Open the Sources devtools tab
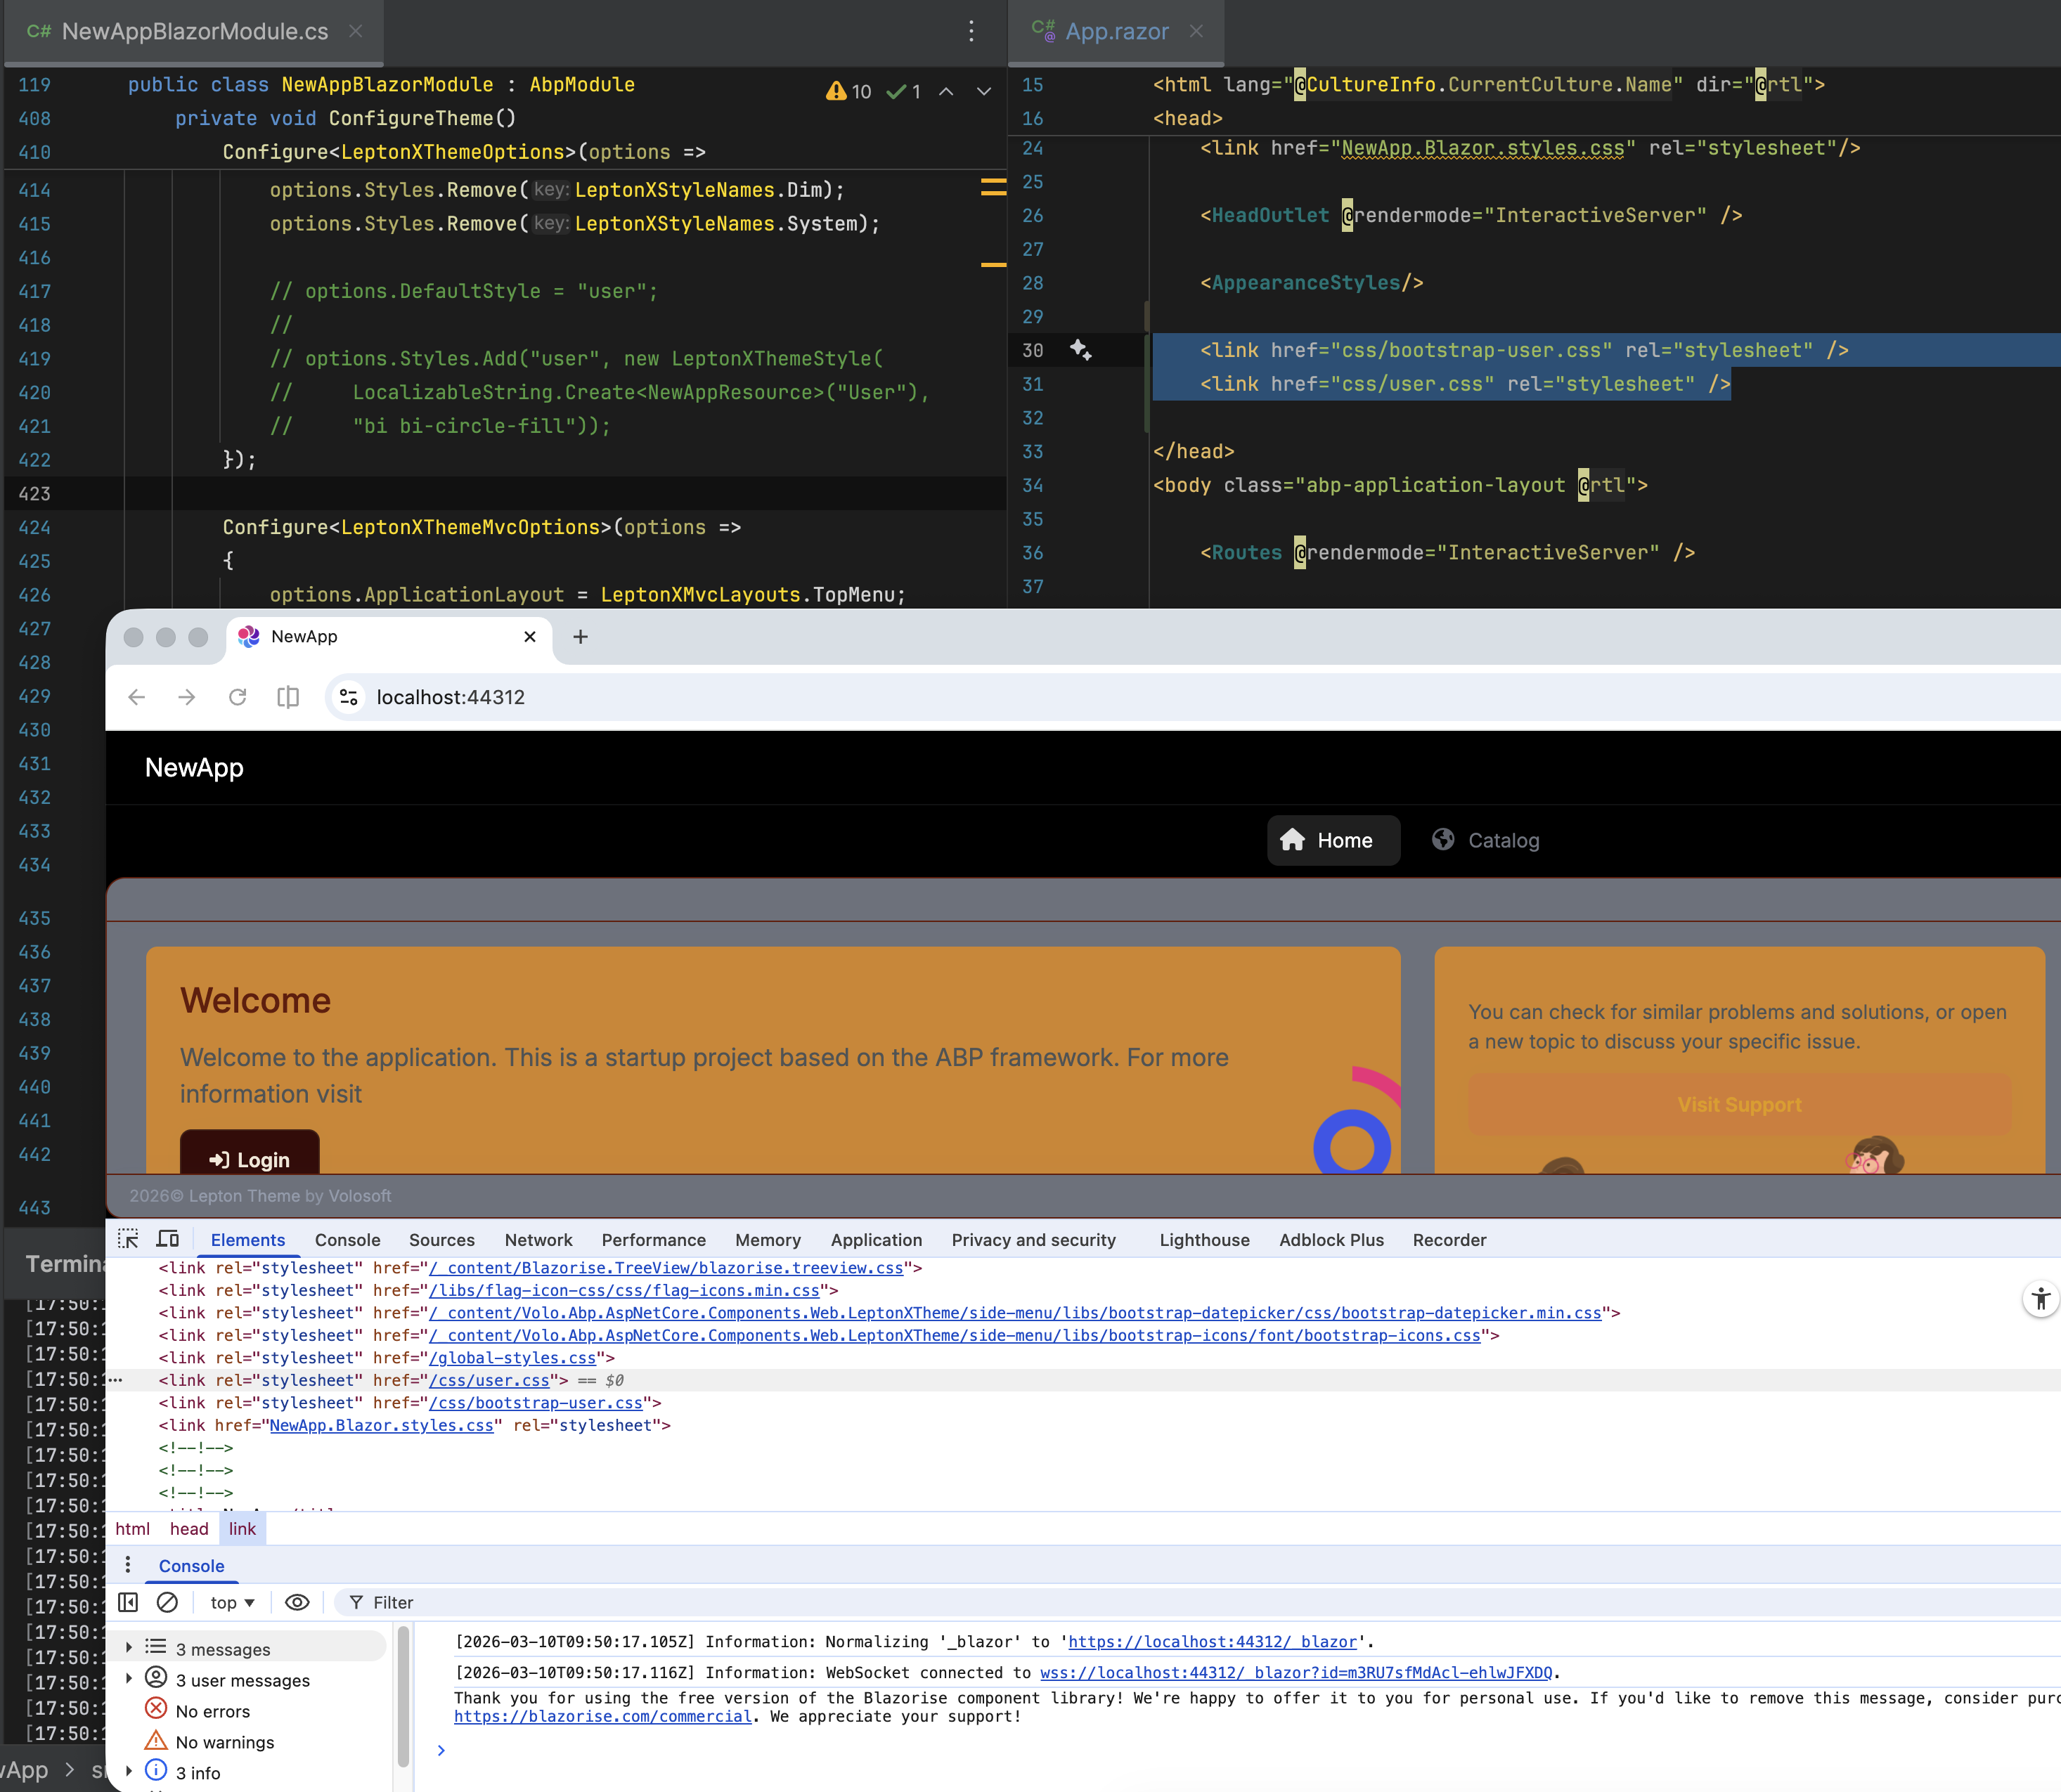The height and width of the screenshot is (1792, 2061). pos(441,1240)
